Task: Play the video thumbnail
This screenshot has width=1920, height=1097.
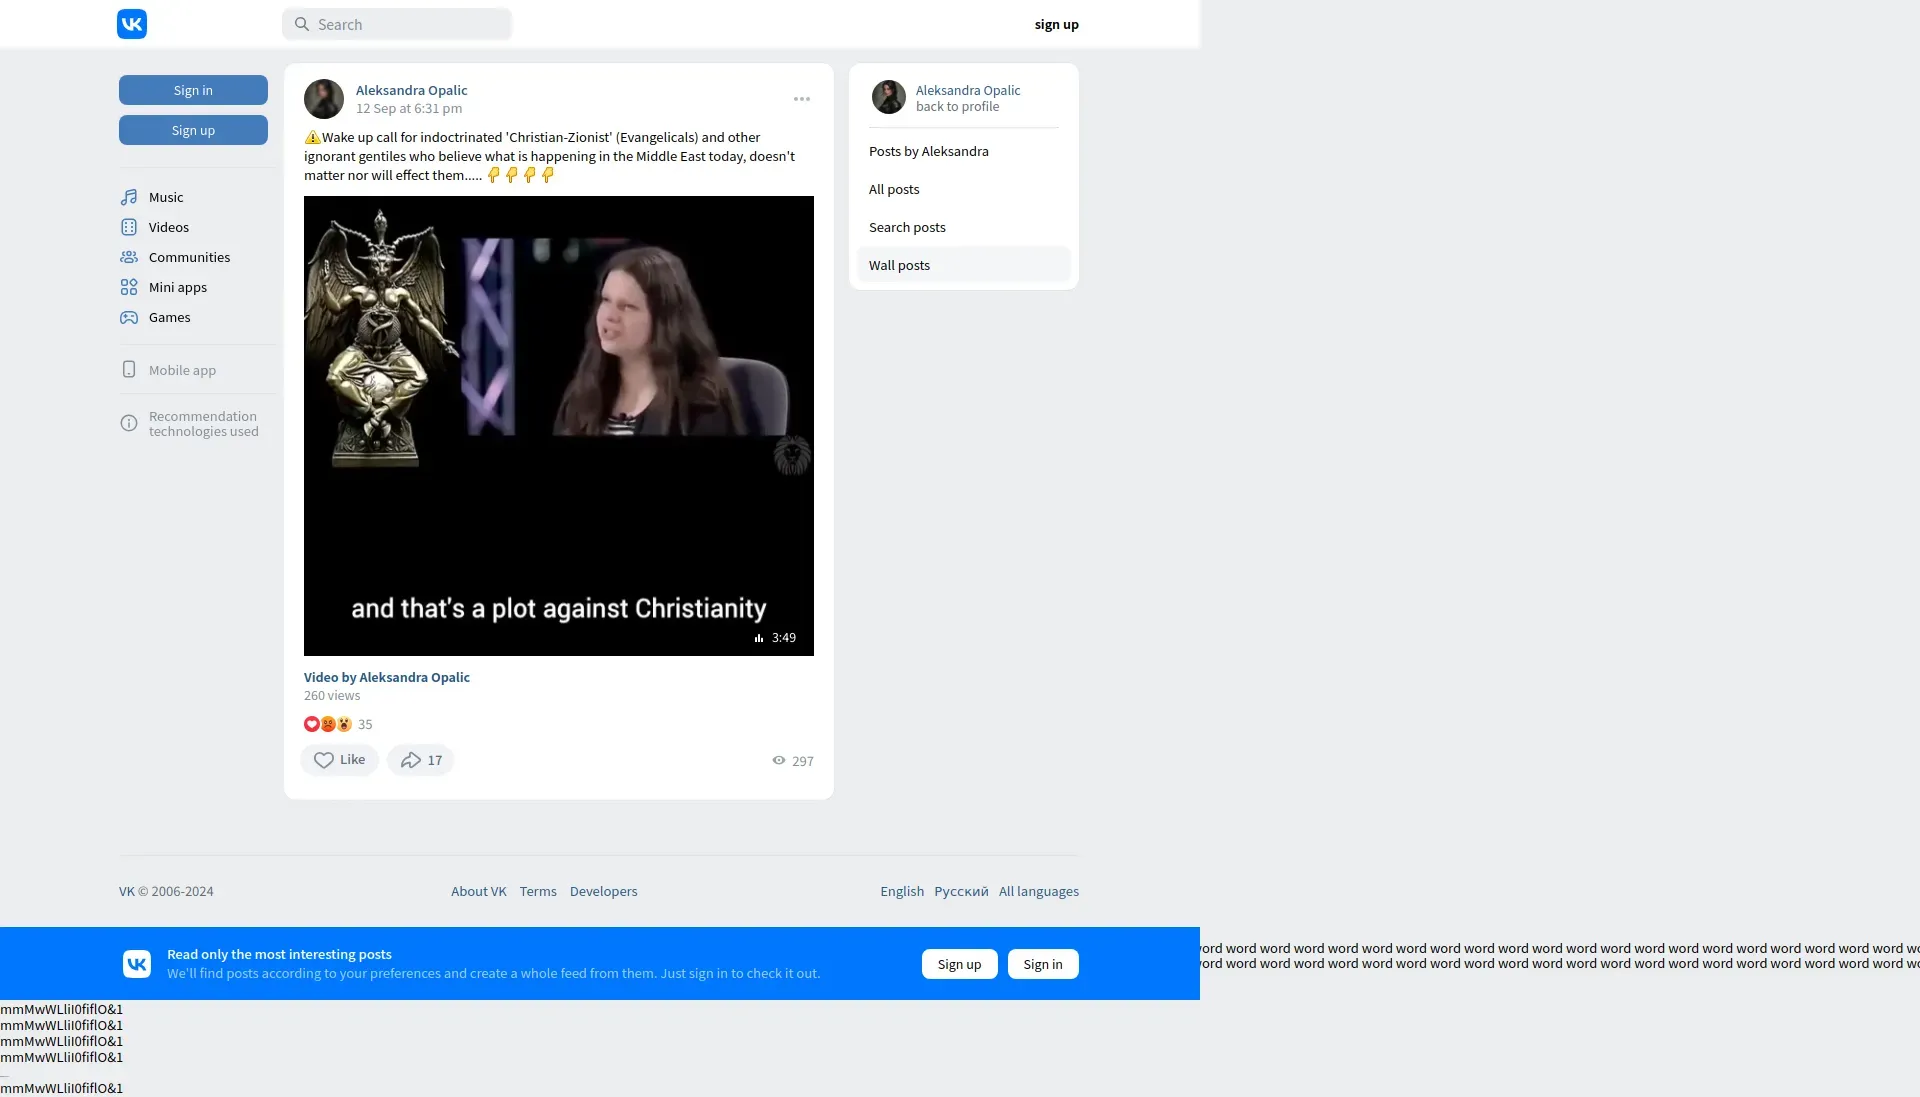Action: coord(558,426)
